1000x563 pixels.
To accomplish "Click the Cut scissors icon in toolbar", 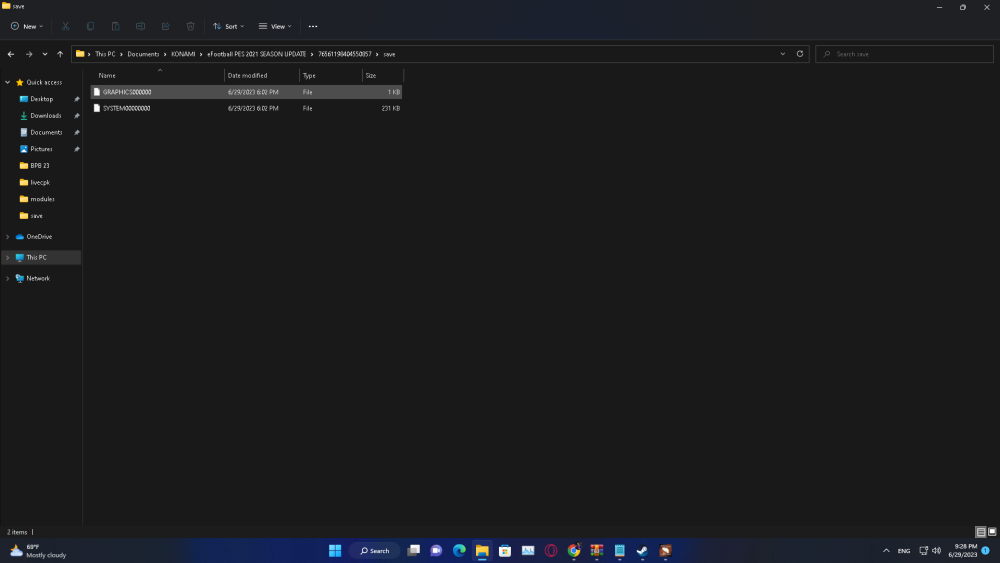I will 66,26.
